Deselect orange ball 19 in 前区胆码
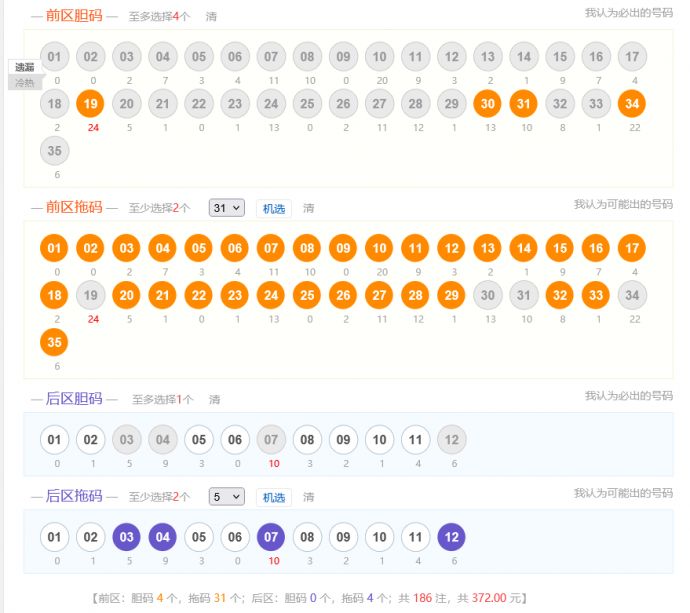This screenshot has height=613, width=690. (x=90, y=103)
